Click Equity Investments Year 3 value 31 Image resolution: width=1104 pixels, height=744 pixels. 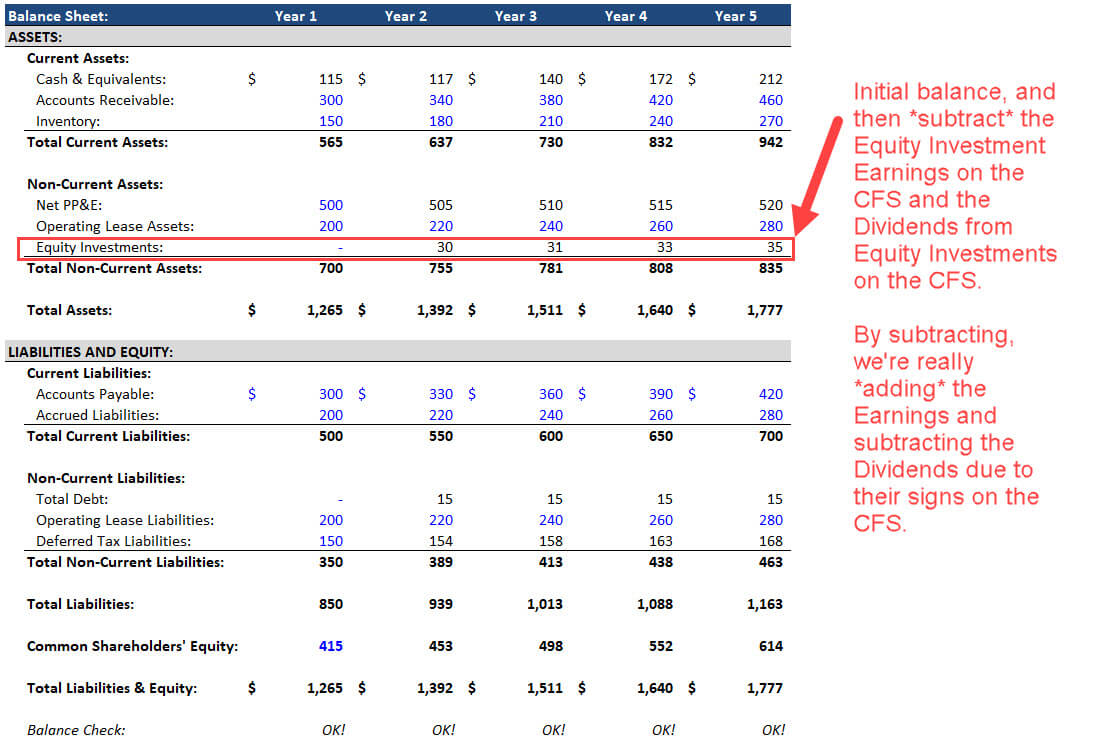pyautogui.click(x=555, y=247)
